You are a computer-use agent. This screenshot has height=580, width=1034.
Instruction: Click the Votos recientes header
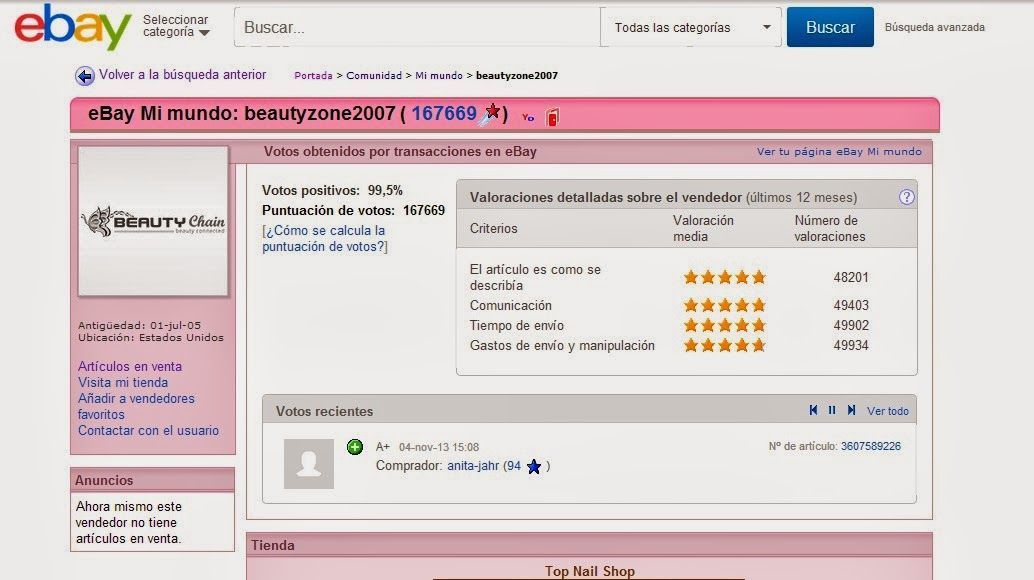pos(324,411)
